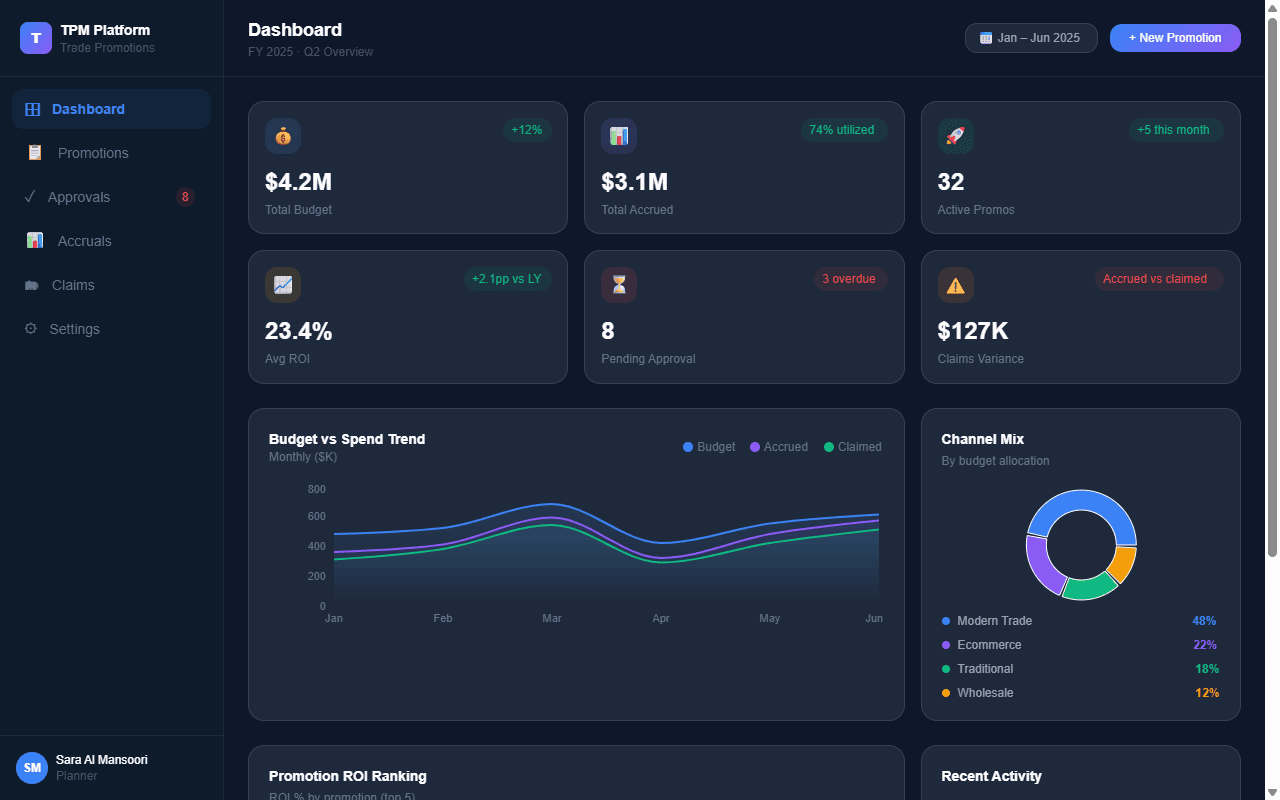Click the hourglass icon on Pending Approval card
This screenshot has width=1280, height=800.
click(x=619, y=285)
